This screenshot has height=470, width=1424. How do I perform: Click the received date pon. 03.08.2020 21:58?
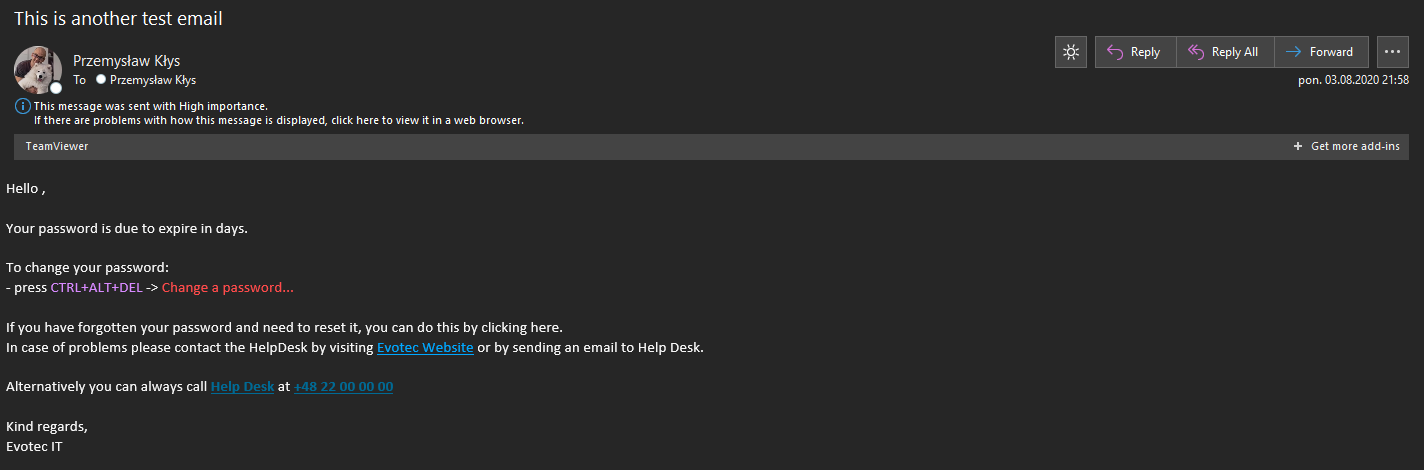[1353, 80]
